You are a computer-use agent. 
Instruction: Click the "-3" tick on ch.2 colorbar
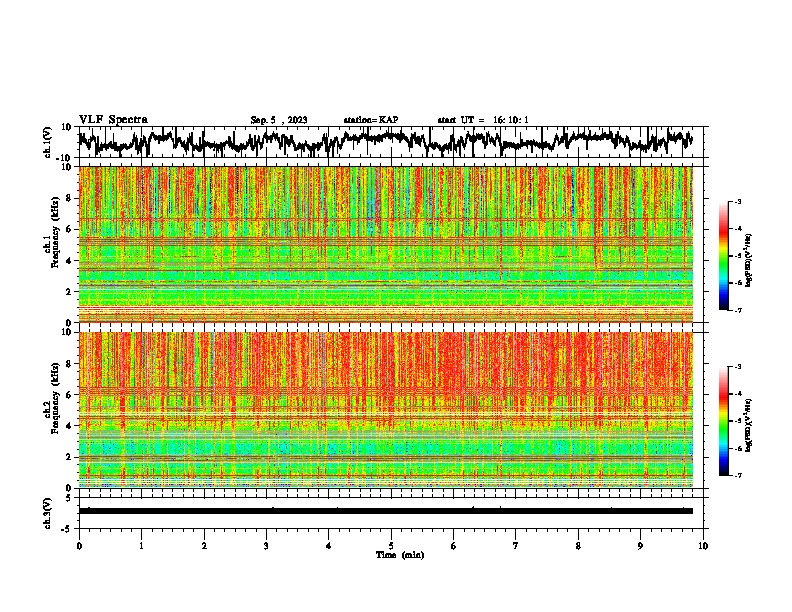738,367
